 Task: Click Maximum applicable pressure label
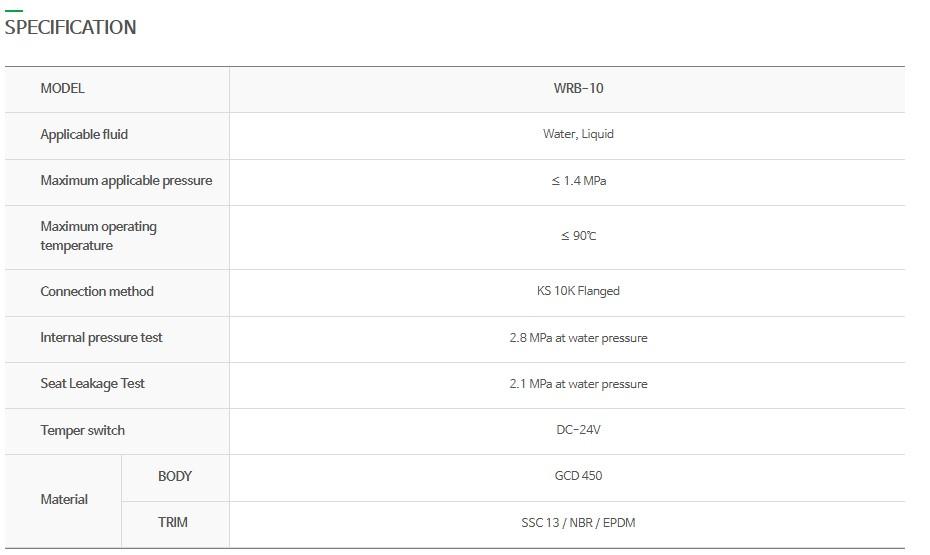126,181
